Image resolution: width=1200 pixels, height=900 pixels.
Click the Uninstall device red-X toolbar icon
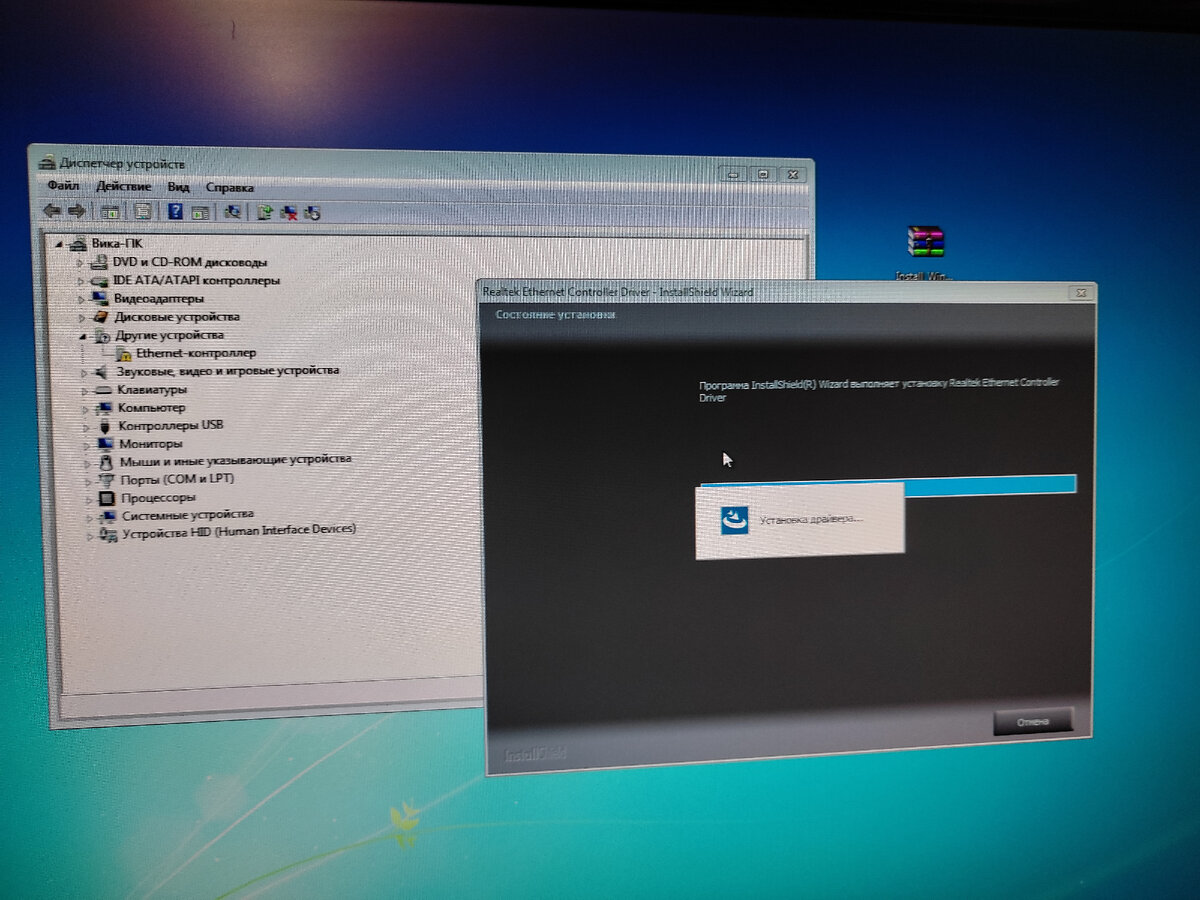pyautogui.click(x=289, y=212)
